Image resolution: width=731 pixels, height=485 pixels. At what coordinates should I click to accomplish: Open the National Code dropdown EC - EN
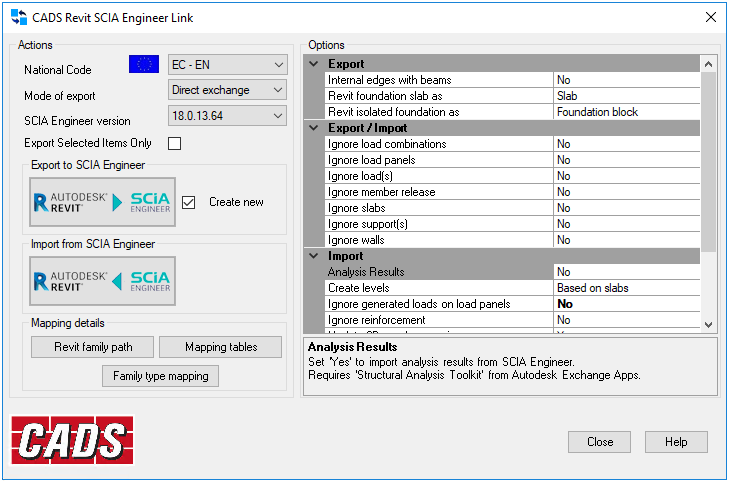click(228, 64)
